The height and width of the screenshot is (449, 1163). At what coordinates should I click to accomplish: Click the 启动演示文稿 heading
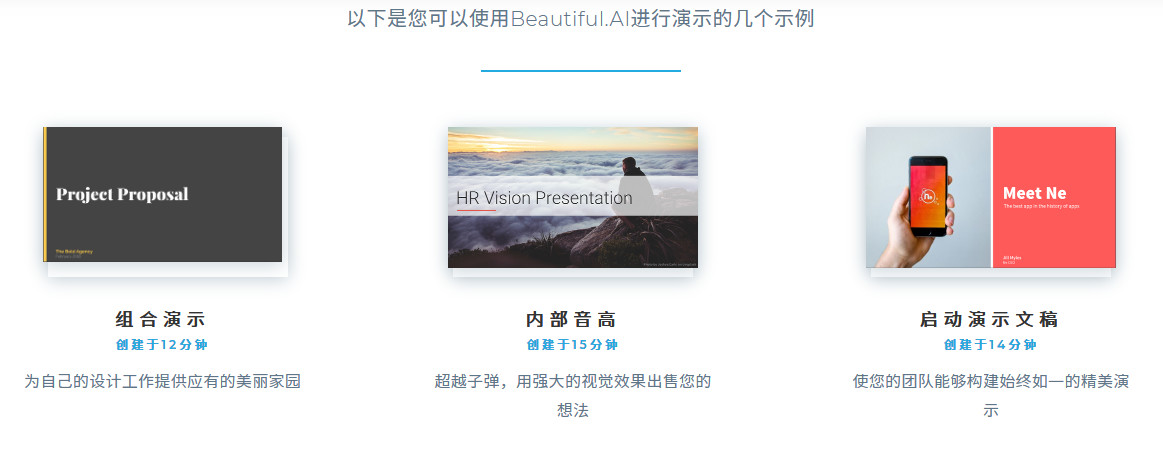989,320
